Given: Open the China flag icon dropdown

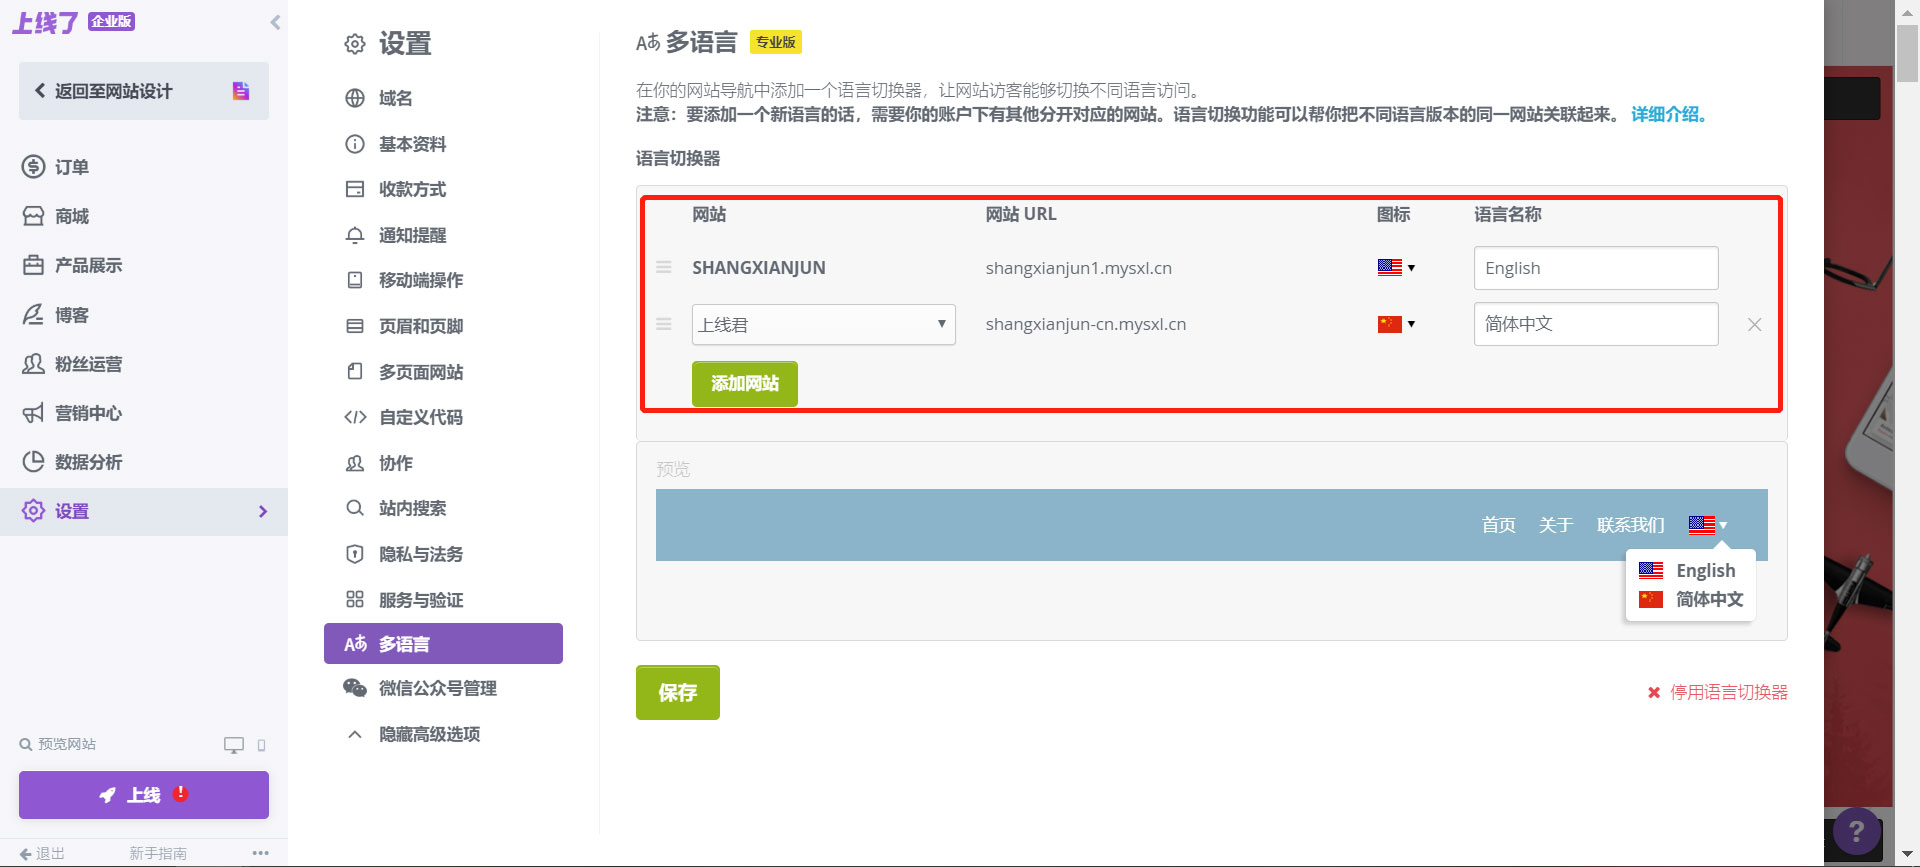Looking at the screenshot, I should pos(1396,324).
